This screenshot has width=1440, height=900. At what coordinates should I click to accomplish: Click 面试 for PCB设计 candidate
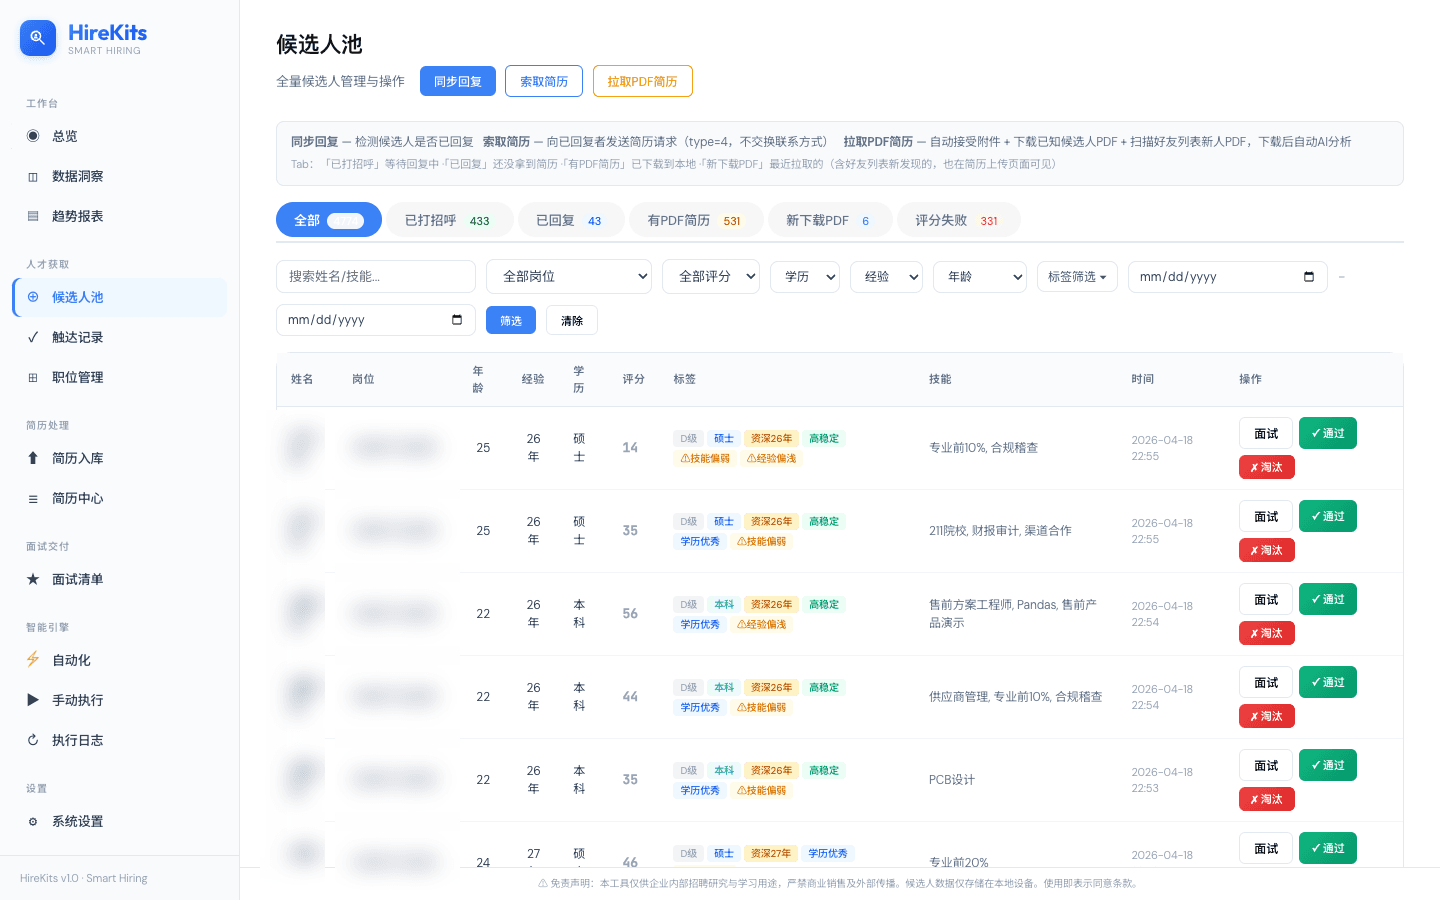pos(1266,765)
